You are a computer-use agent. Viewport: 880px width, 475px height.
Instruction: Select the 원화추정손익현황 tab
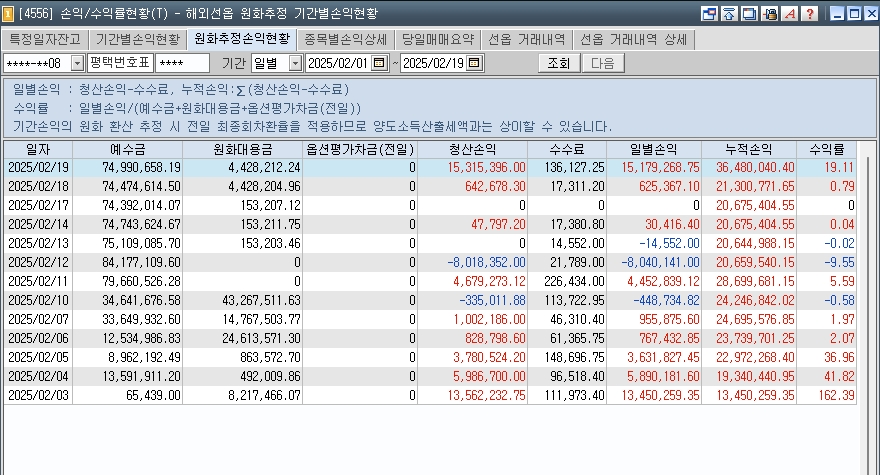coord(242,39)
